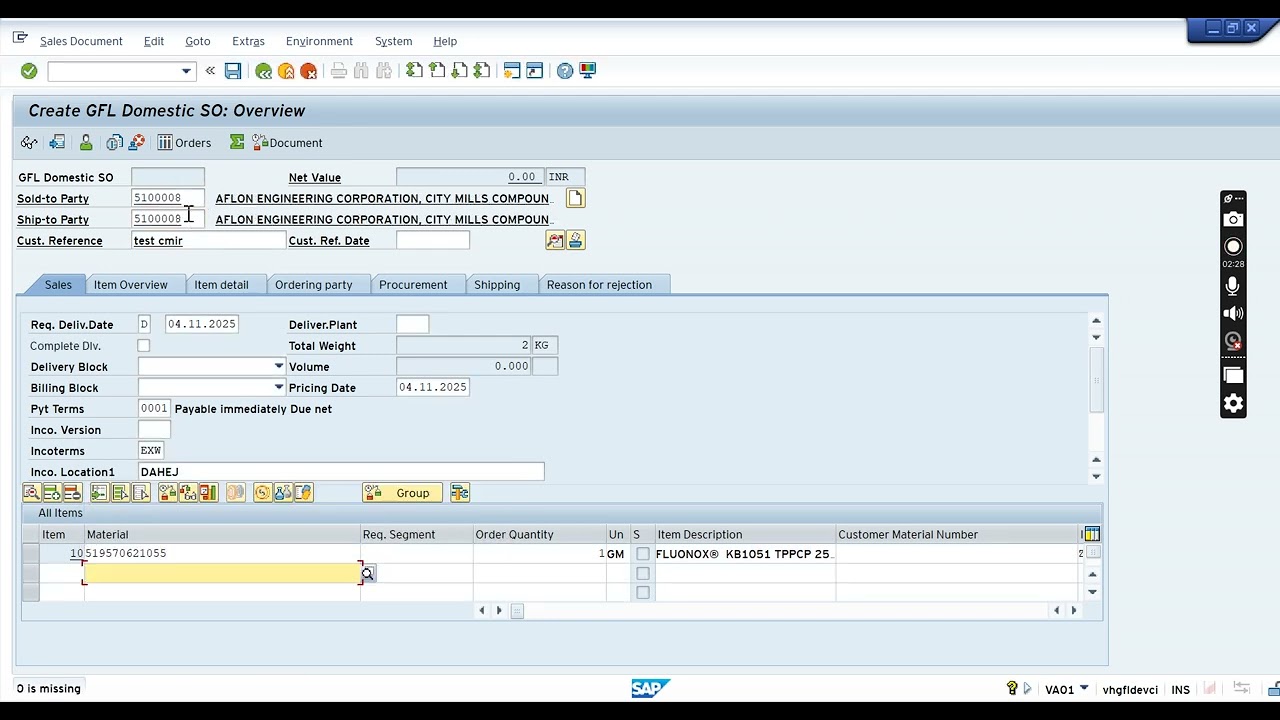Image resolution: width=1280 pixels, height=720 pixels.
Task: Click the yellow Exit icon
Action: [x=286, y=71]
